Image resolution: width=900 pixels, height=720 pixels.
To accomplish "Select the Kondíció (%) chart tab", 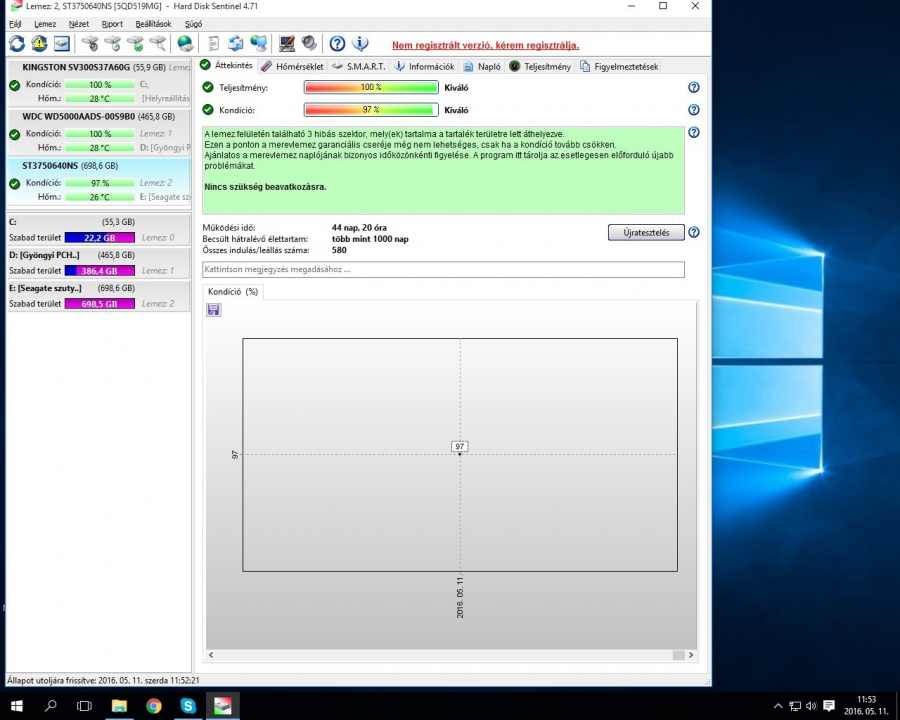I will click(233, 292).
